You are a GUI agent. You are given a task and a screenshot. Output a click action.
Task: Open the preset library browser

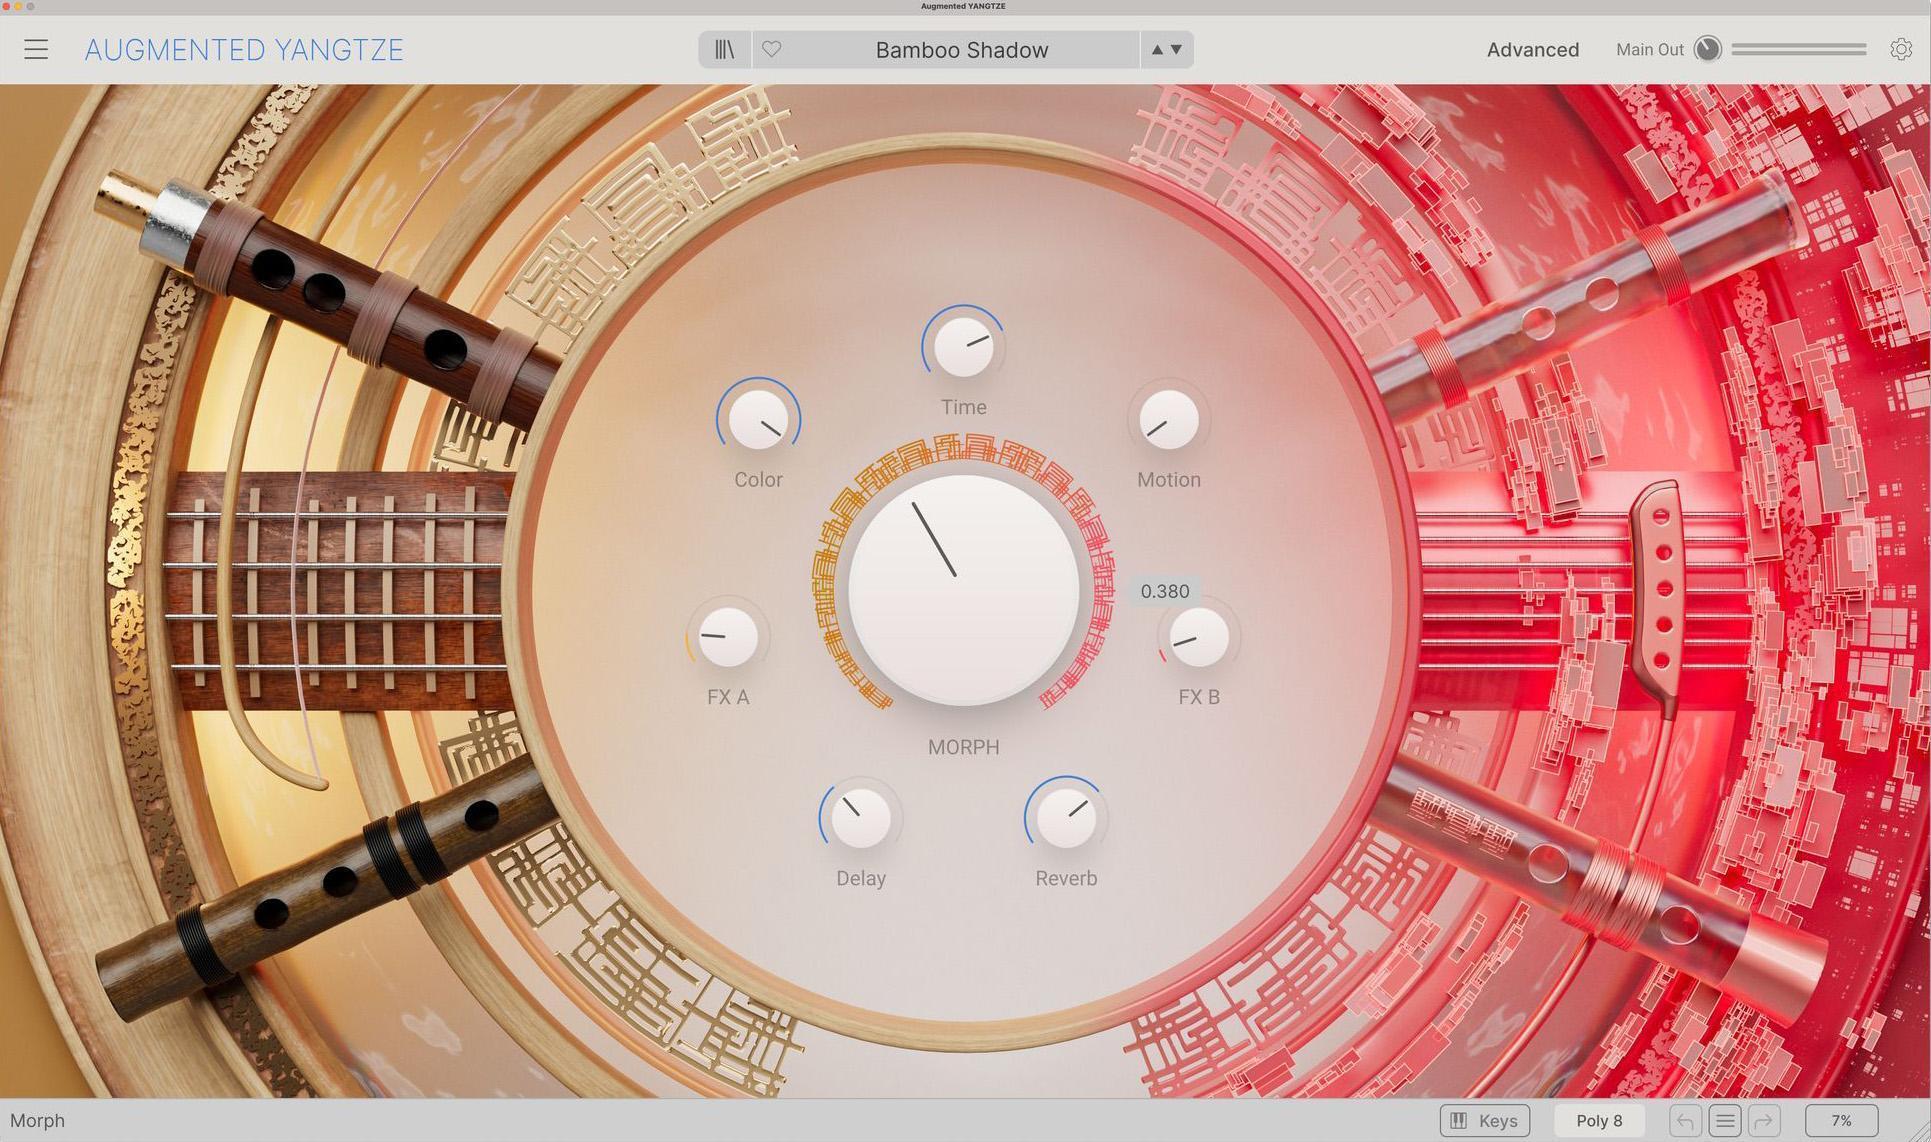724,49
